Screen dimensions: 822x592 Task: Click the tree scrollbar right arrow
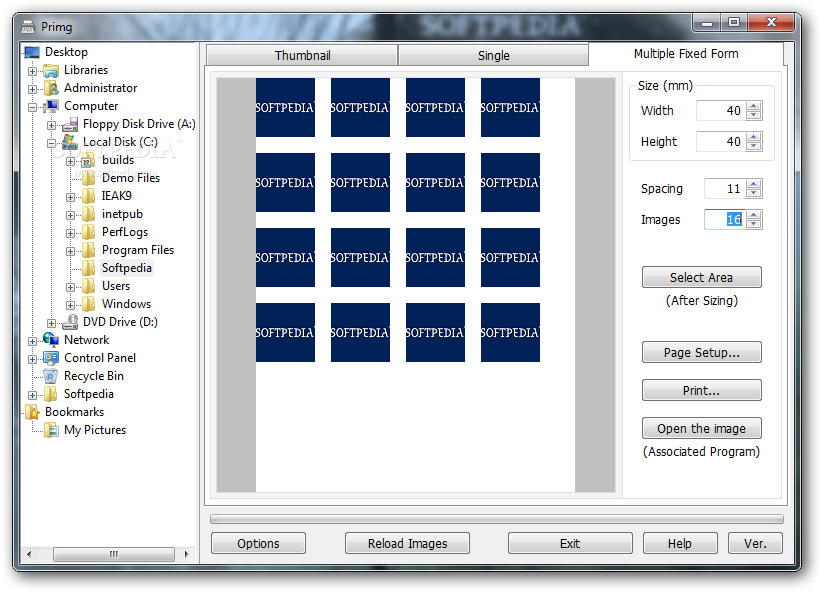pos(187,554)
